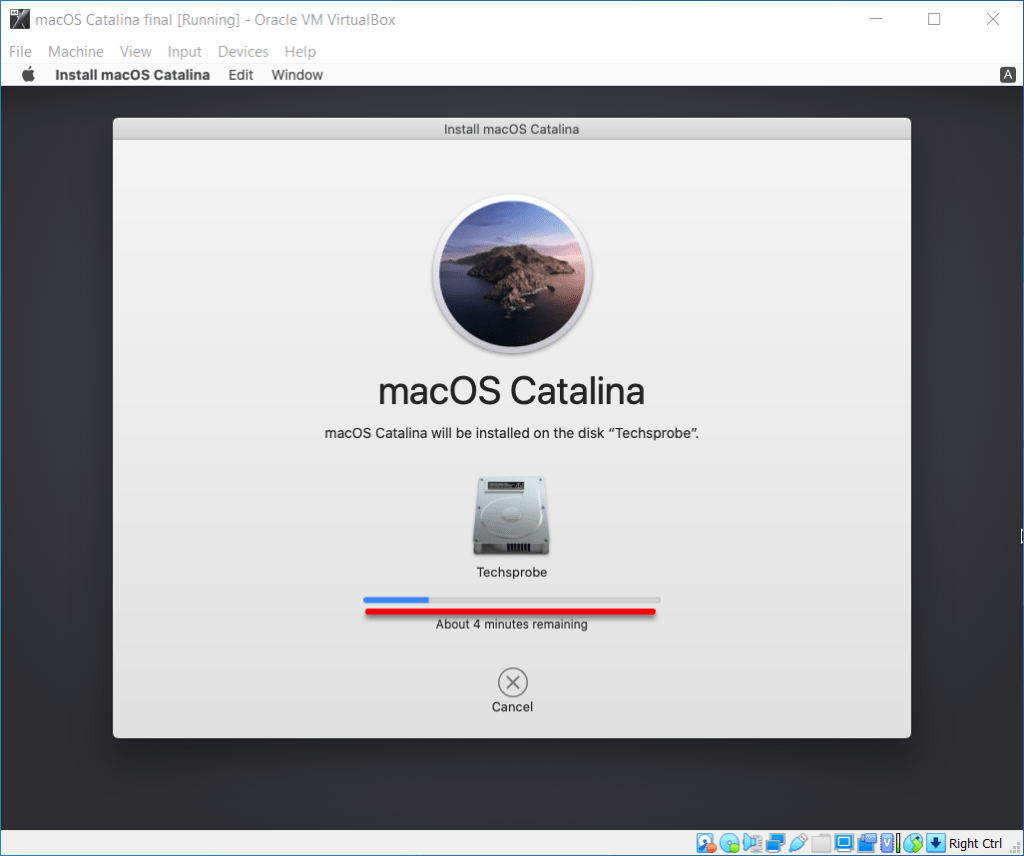This screenshot has height=856, width=1024.
Task: Click the recording status icon
Action: 867,843
